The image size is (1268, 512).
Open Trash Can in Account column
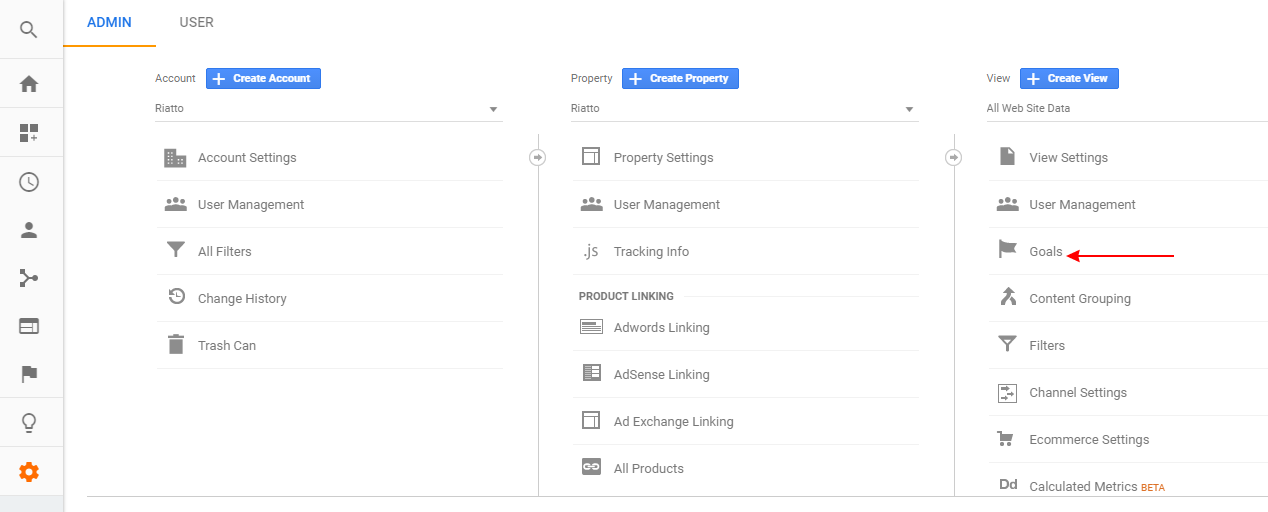pyautogui.click(x=227, y=346)
